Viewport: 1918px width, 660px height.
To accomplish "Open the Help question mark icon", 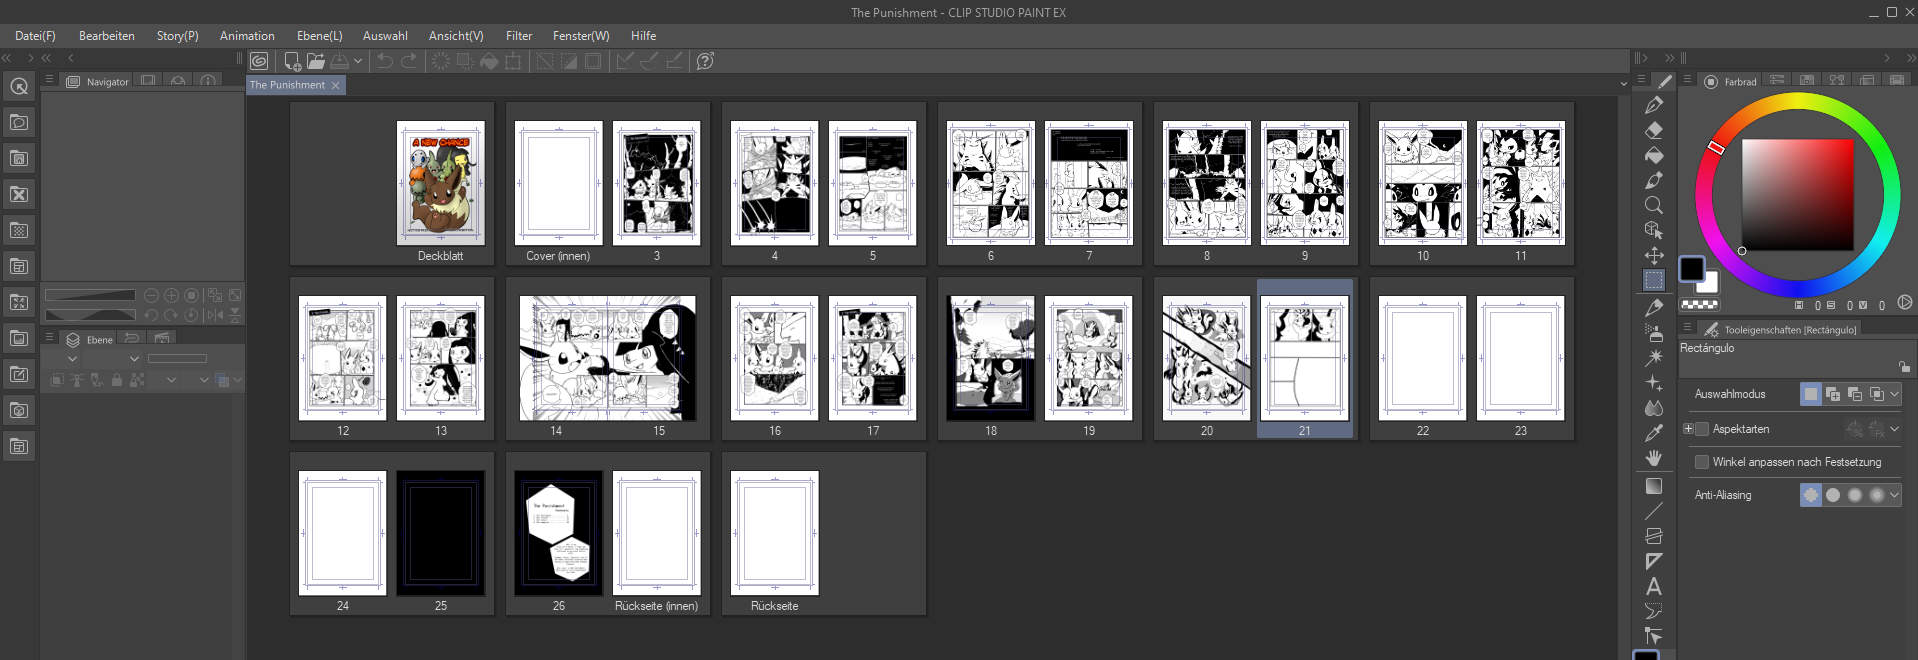I will pyautogui.click(x=705, y=61).
